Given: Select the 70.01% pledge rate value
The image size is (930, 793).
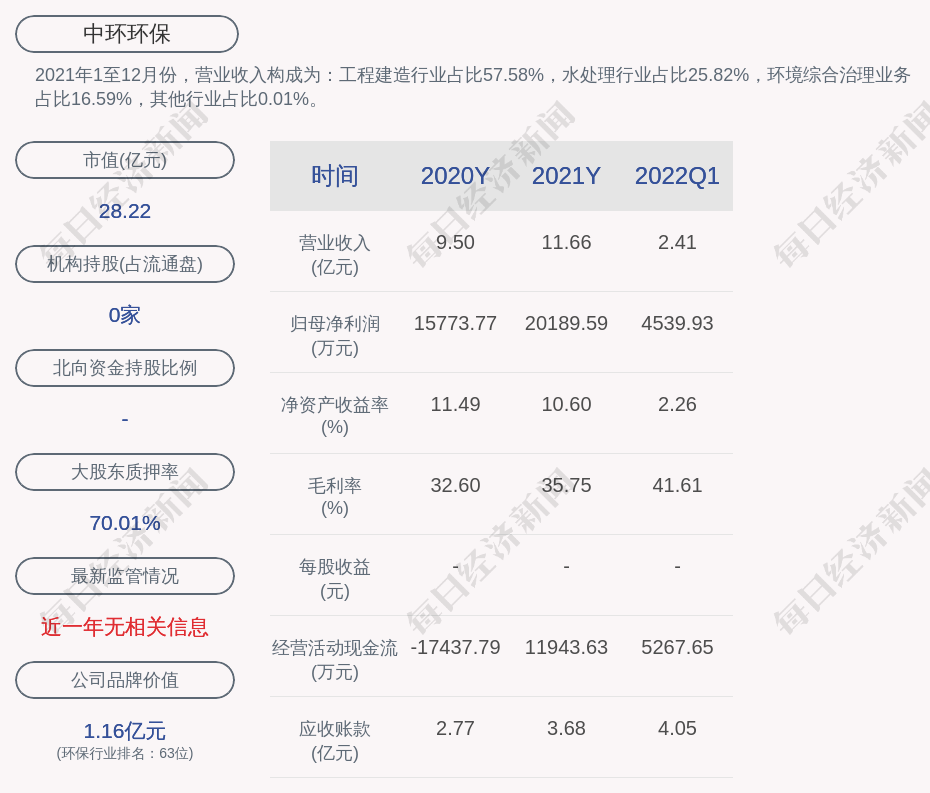Looking at the screenshot, I should click(x=125, y=523).
